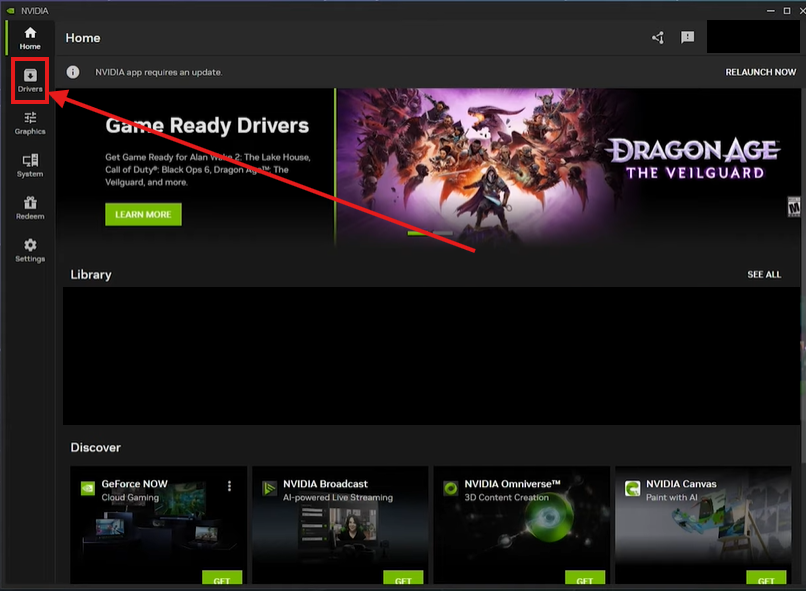Click the LEARN MORE button
806x591 pixels.
143,214
